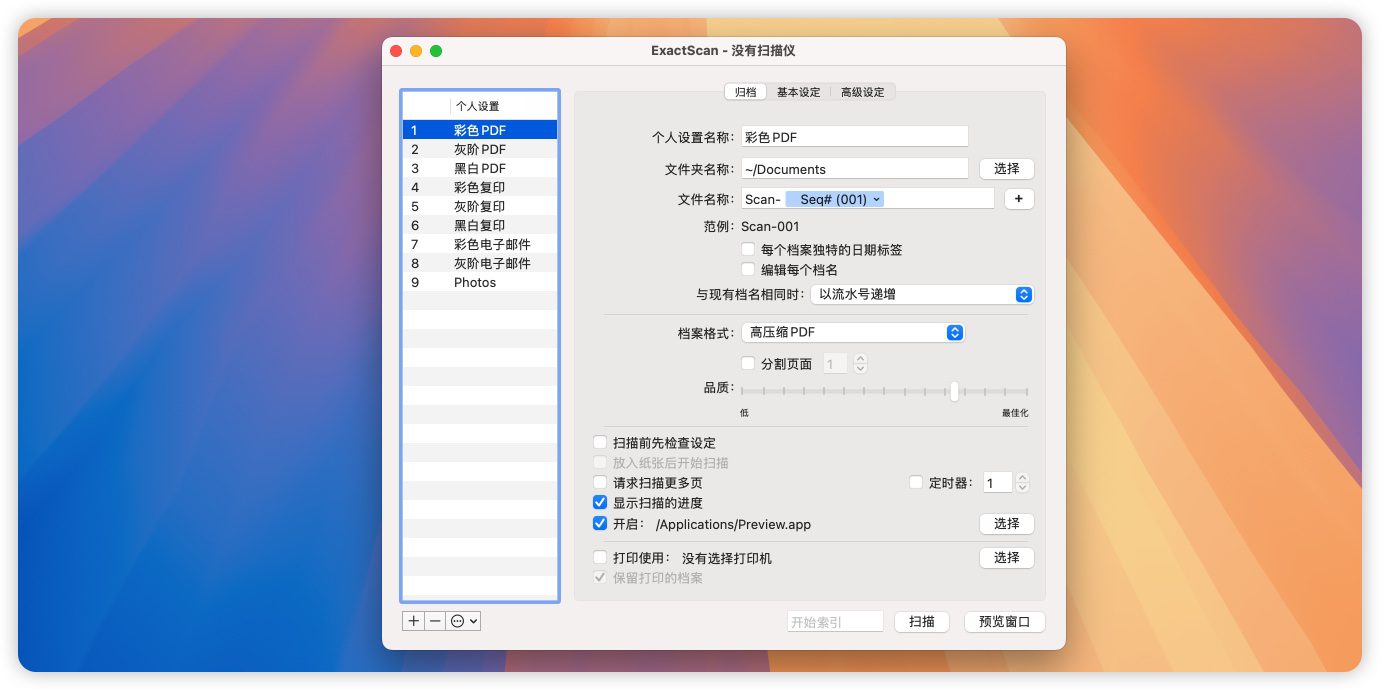Switch to 高级设定 tab

(x=862, y=92)
